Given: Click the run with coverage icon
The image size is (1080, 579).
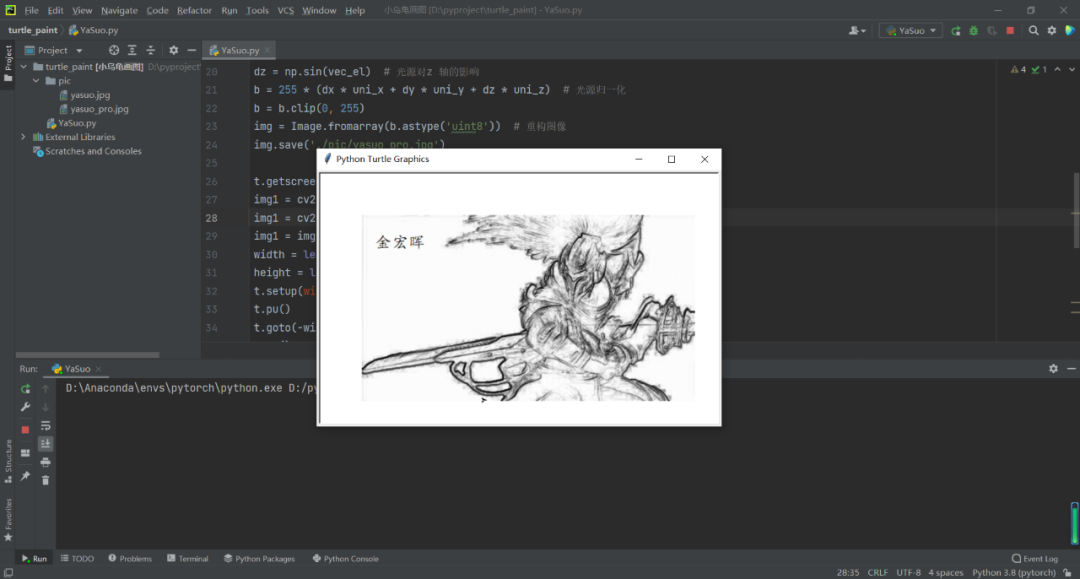Looking at the screenshot, I should coord(992,30).
